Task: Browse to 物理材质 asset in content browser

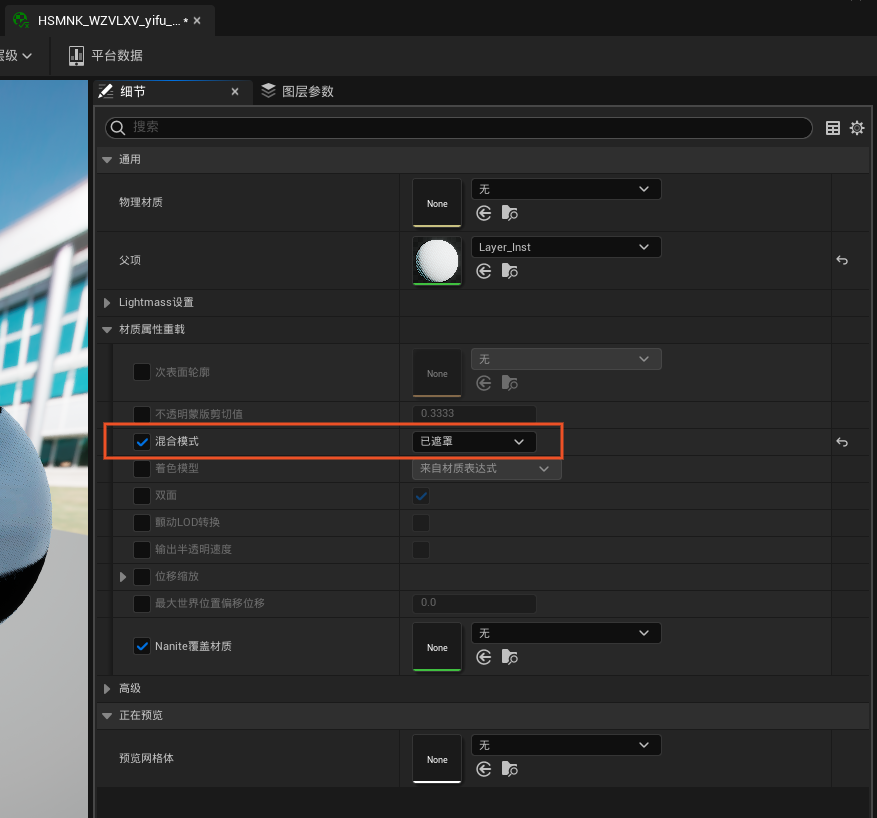Action: [510, 213]
